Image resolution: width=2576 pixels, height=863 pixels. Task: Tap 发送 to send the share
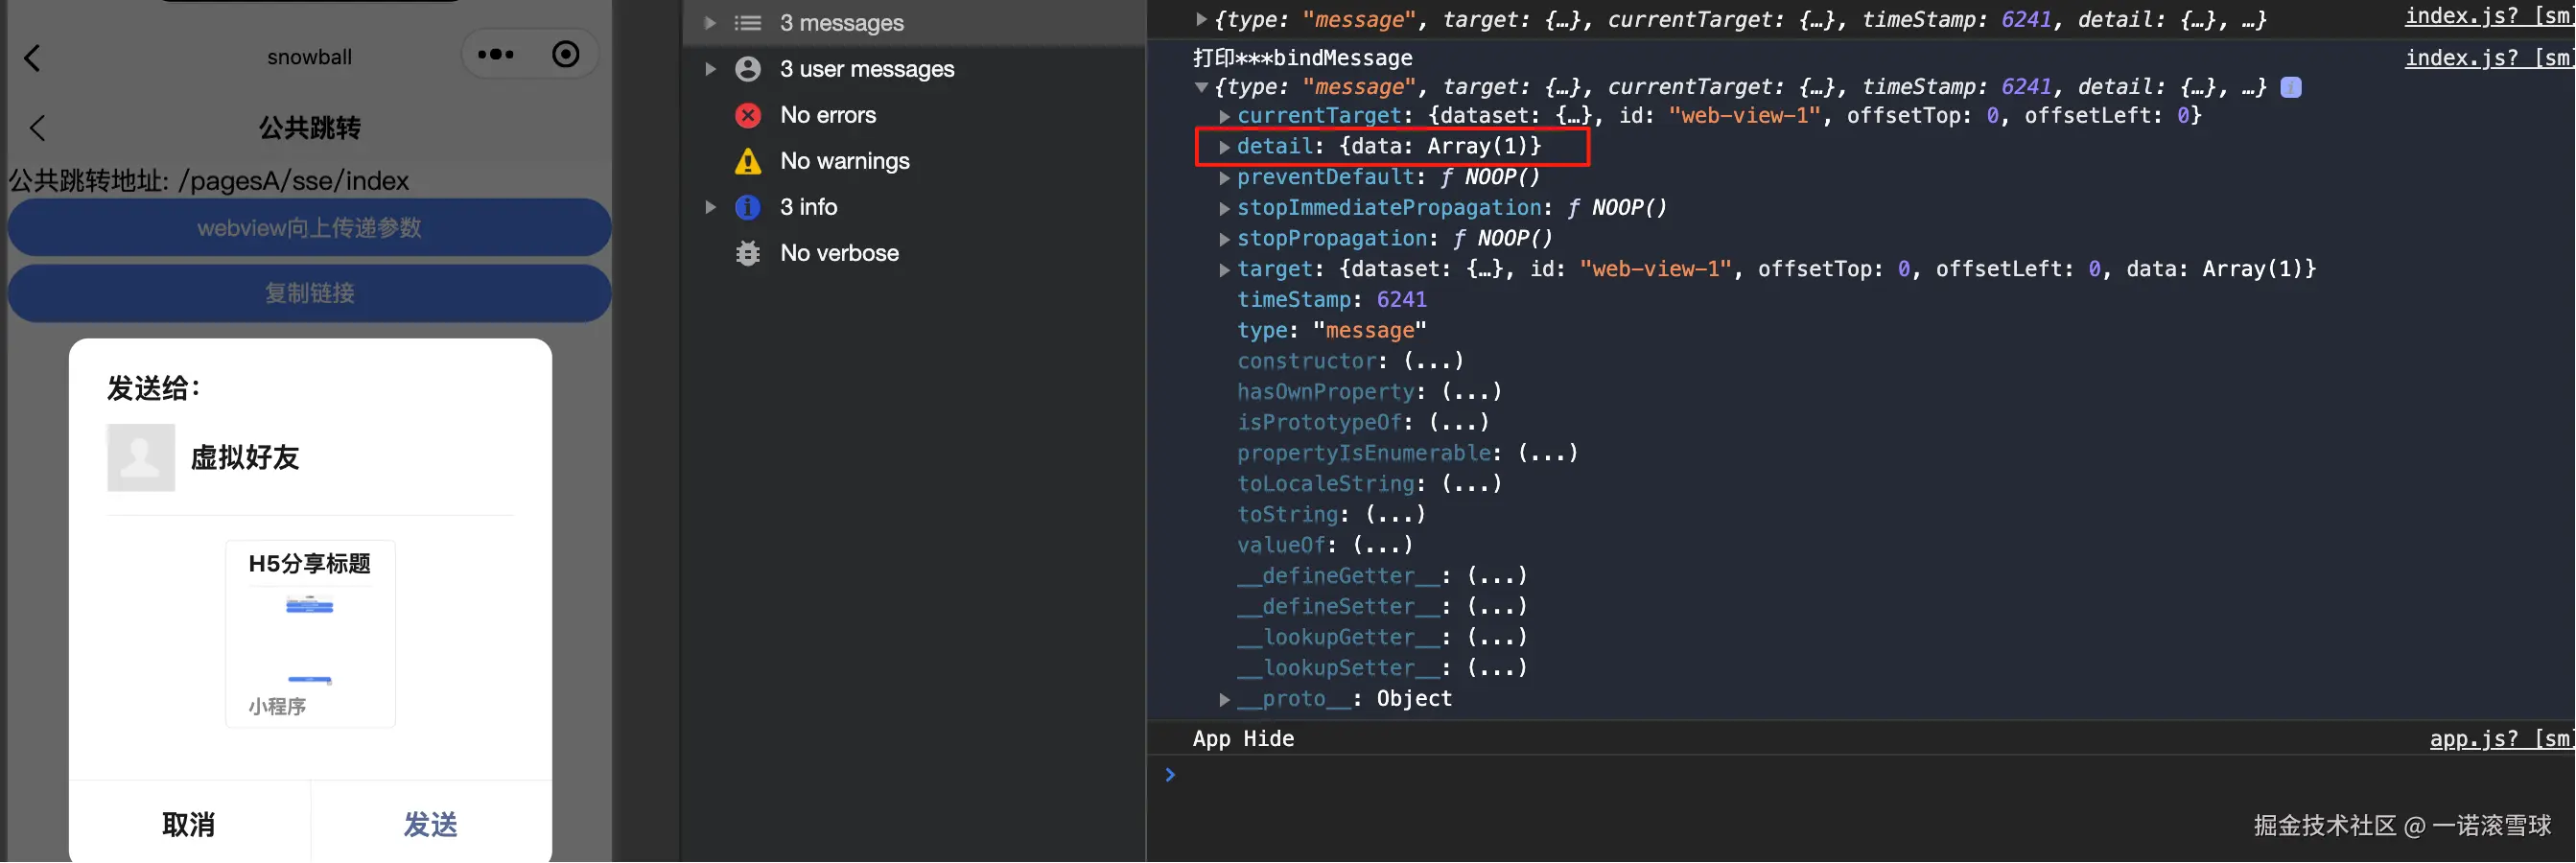[x=431, y=825]
